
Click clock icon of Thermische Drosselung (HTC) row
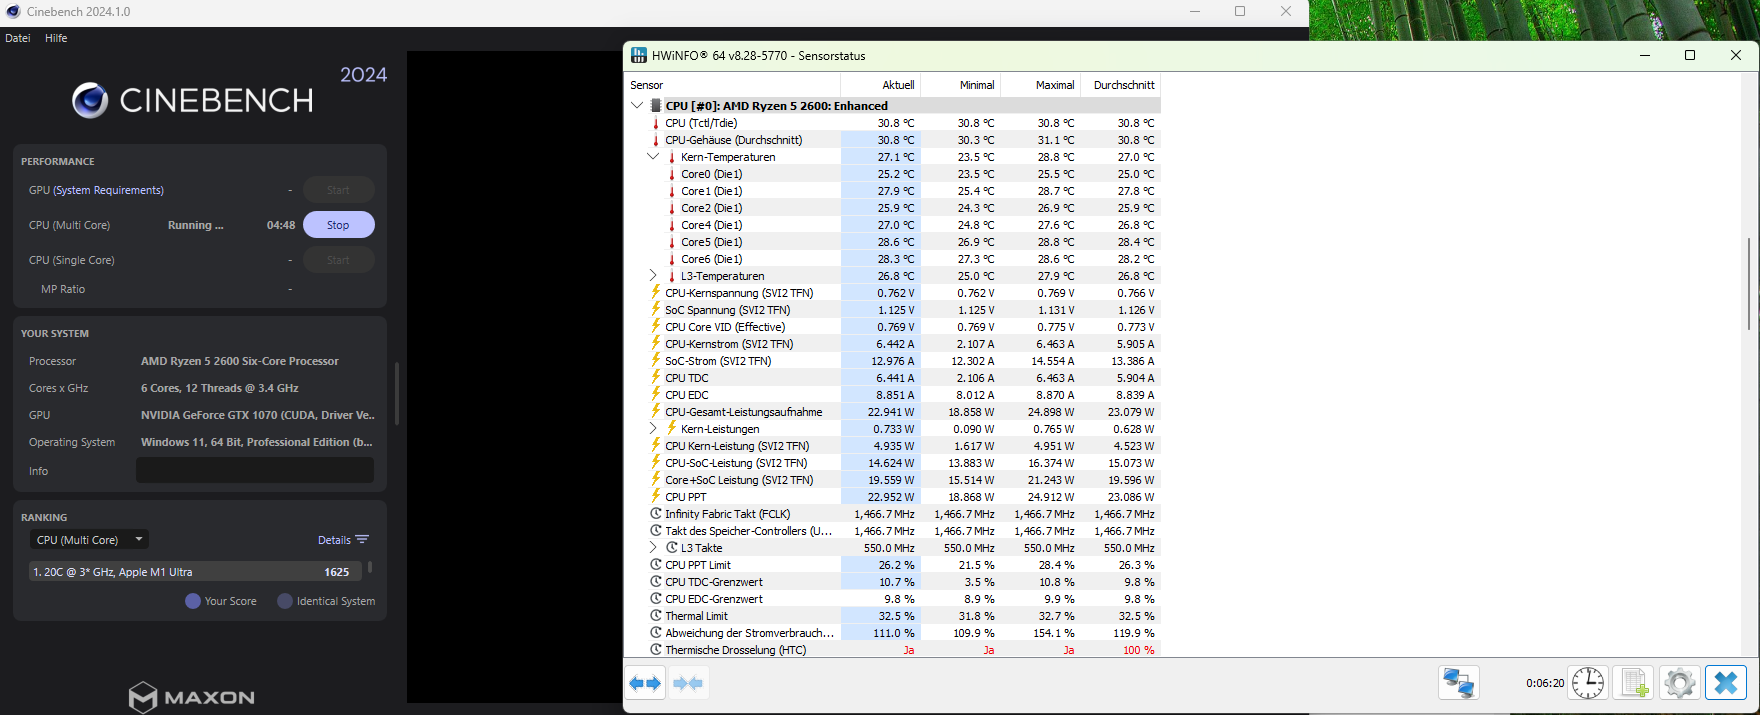(656, 650)
